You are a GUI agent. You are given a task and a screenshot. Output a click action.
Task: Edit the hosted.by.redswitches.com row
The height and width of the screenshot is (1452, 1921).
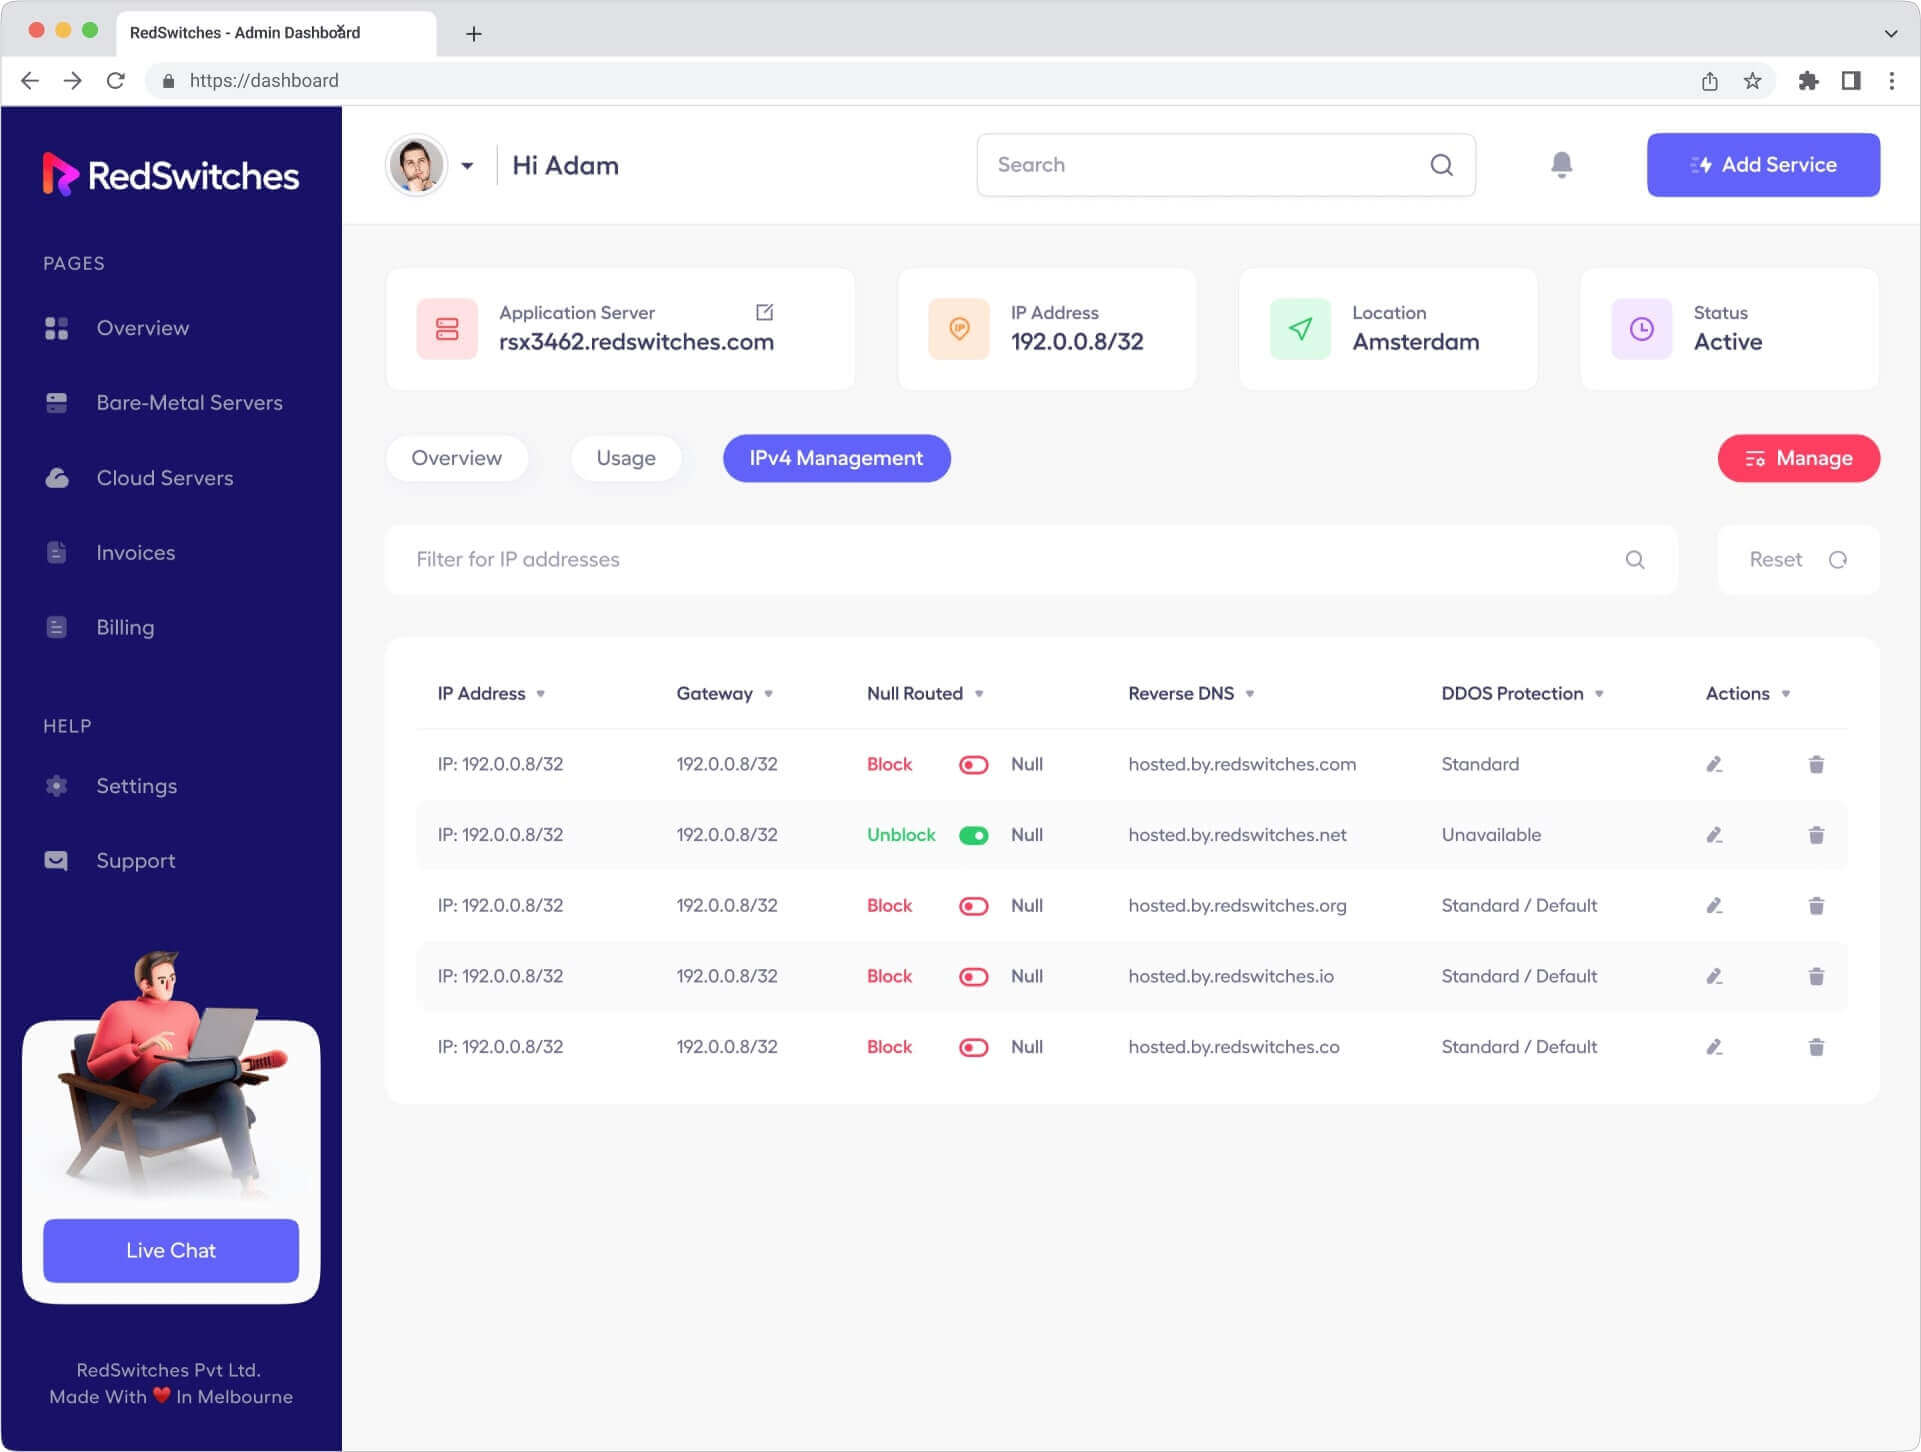[x=1714, y=765]
